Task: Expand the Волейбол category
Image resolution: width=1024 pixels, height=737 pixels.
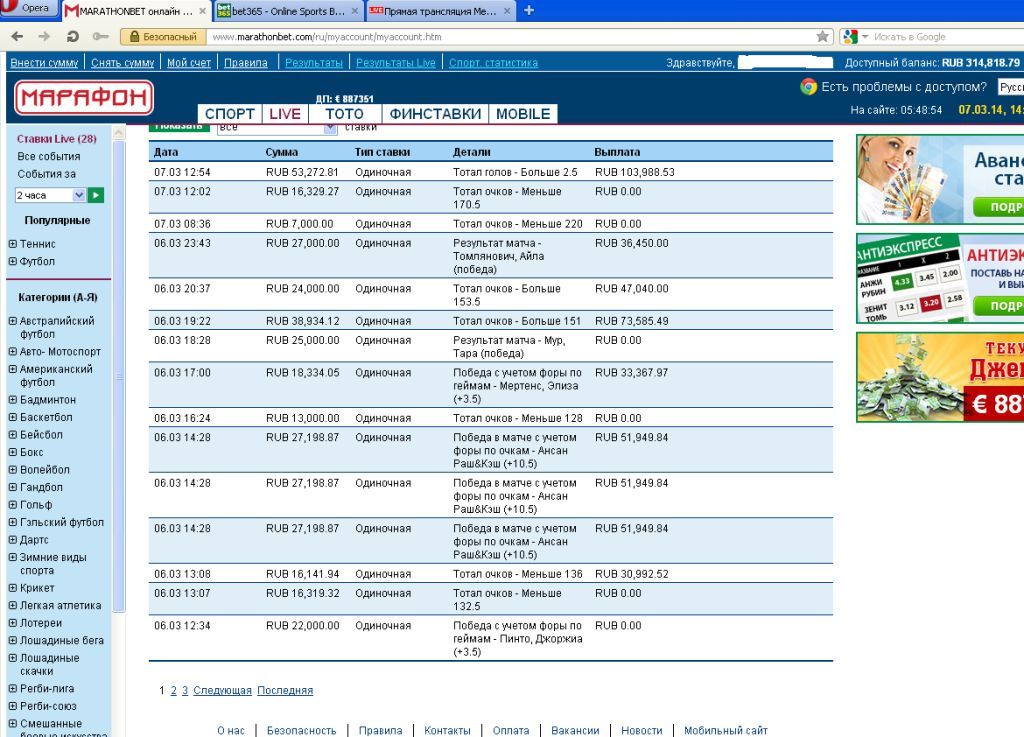Action: 12,469
